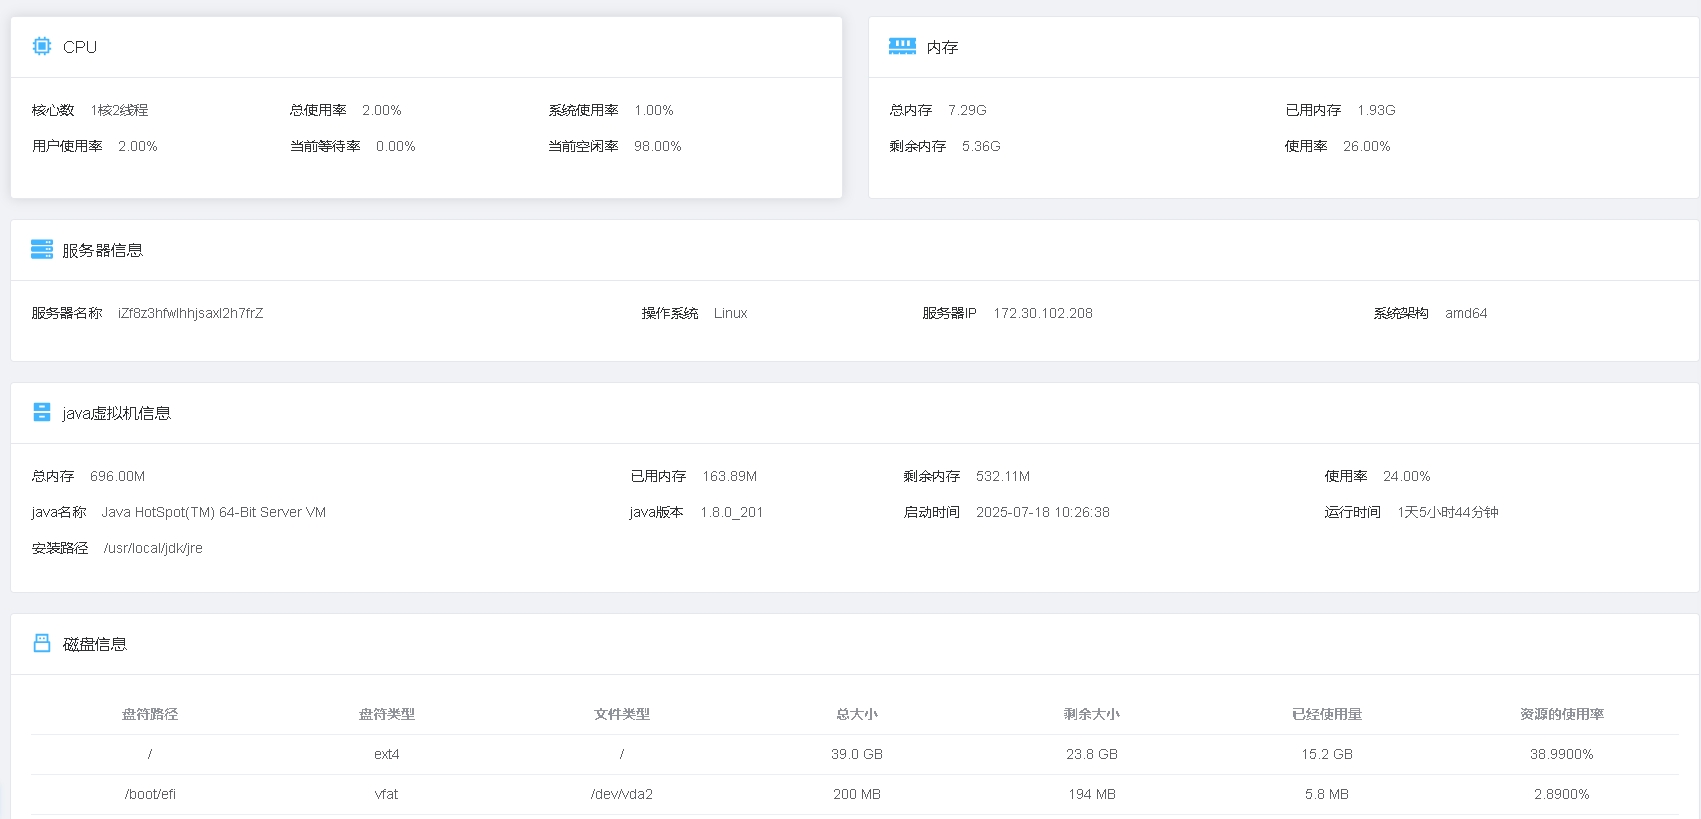Select the 盘符类型 column header
This screenshot has width=1701, height=819.
pos(387,714)
